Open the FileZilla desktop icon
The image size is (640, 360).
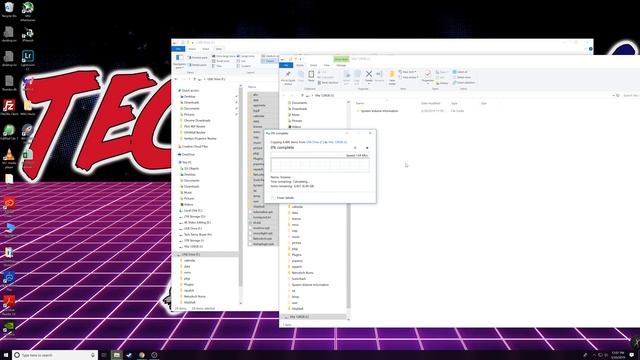point(9,107)
